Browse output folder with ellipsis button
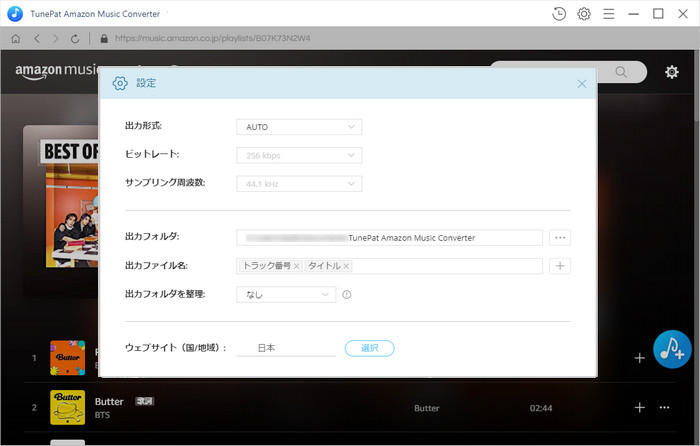700x446 pixels. (x=560, y=238)
